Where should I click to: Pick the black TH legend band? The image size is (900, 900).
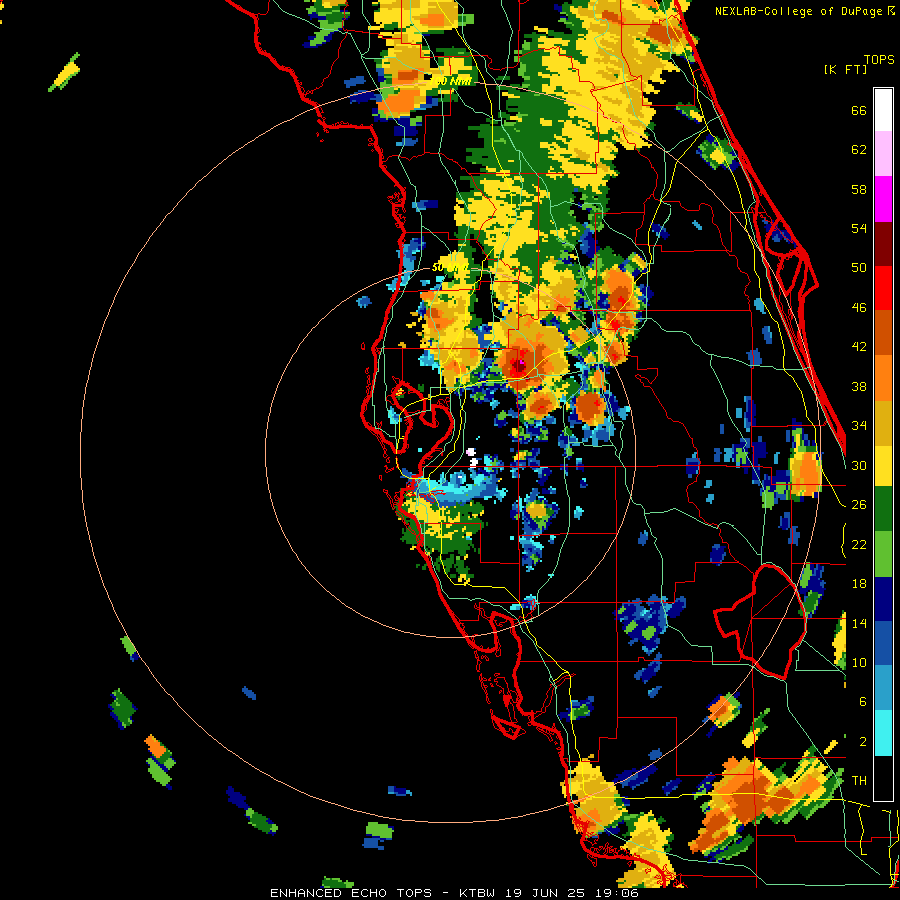coord(883,778)
